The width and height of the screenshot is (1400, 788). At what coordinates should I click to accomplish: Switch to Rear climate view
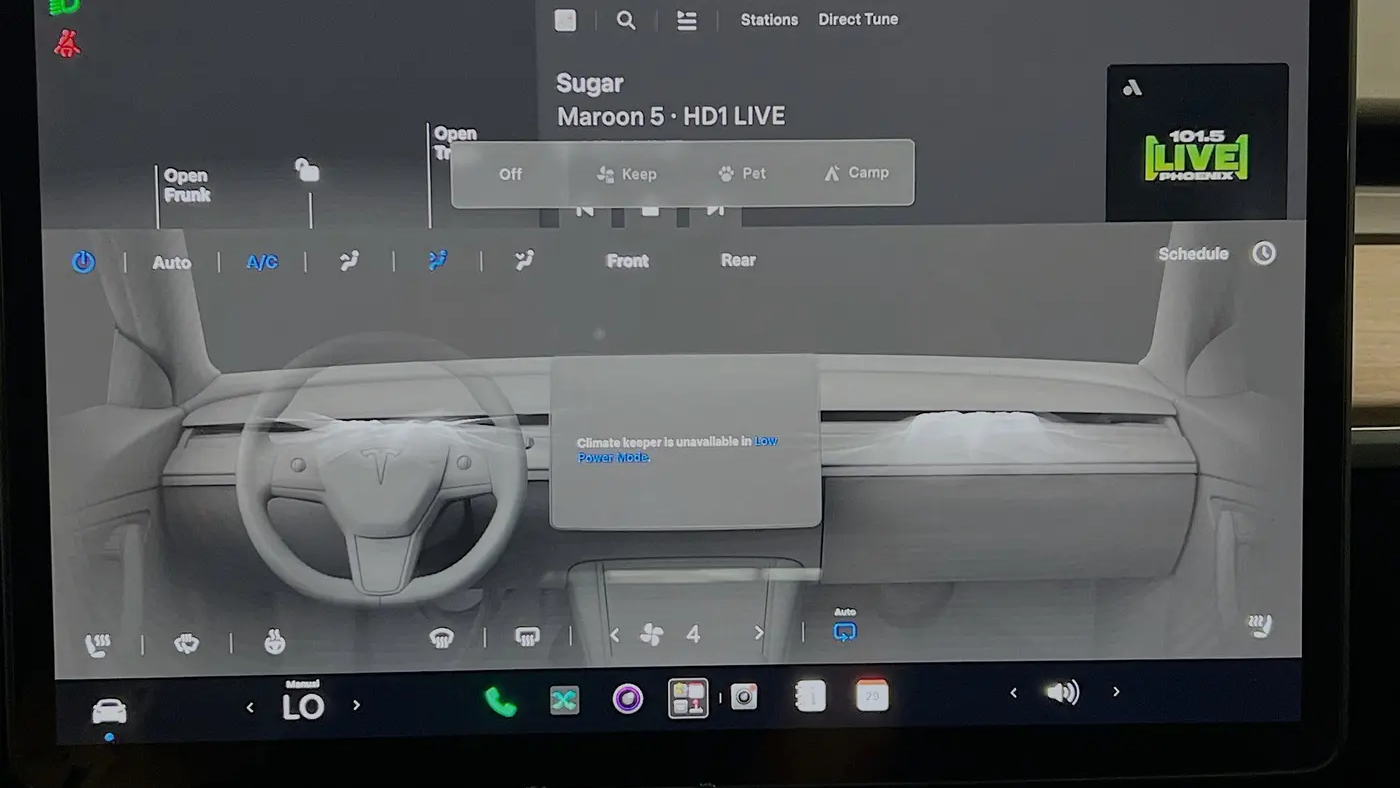[738, 260]
